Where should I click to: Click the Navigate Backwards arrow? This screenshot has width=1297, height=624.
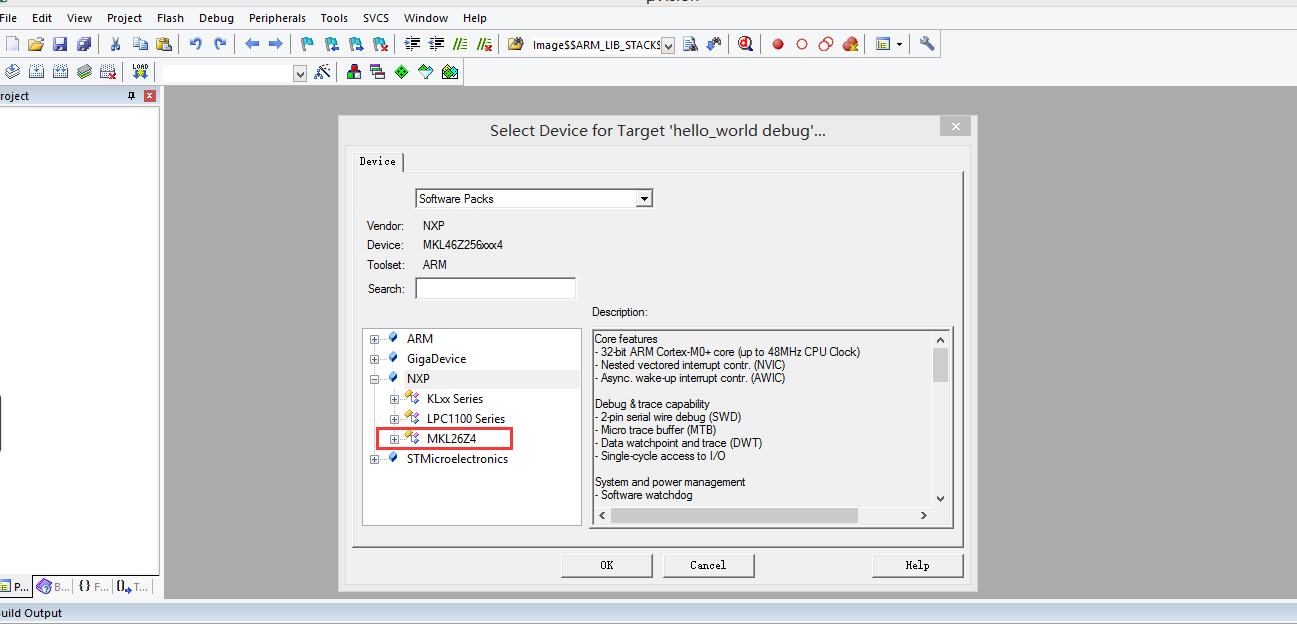252,44
